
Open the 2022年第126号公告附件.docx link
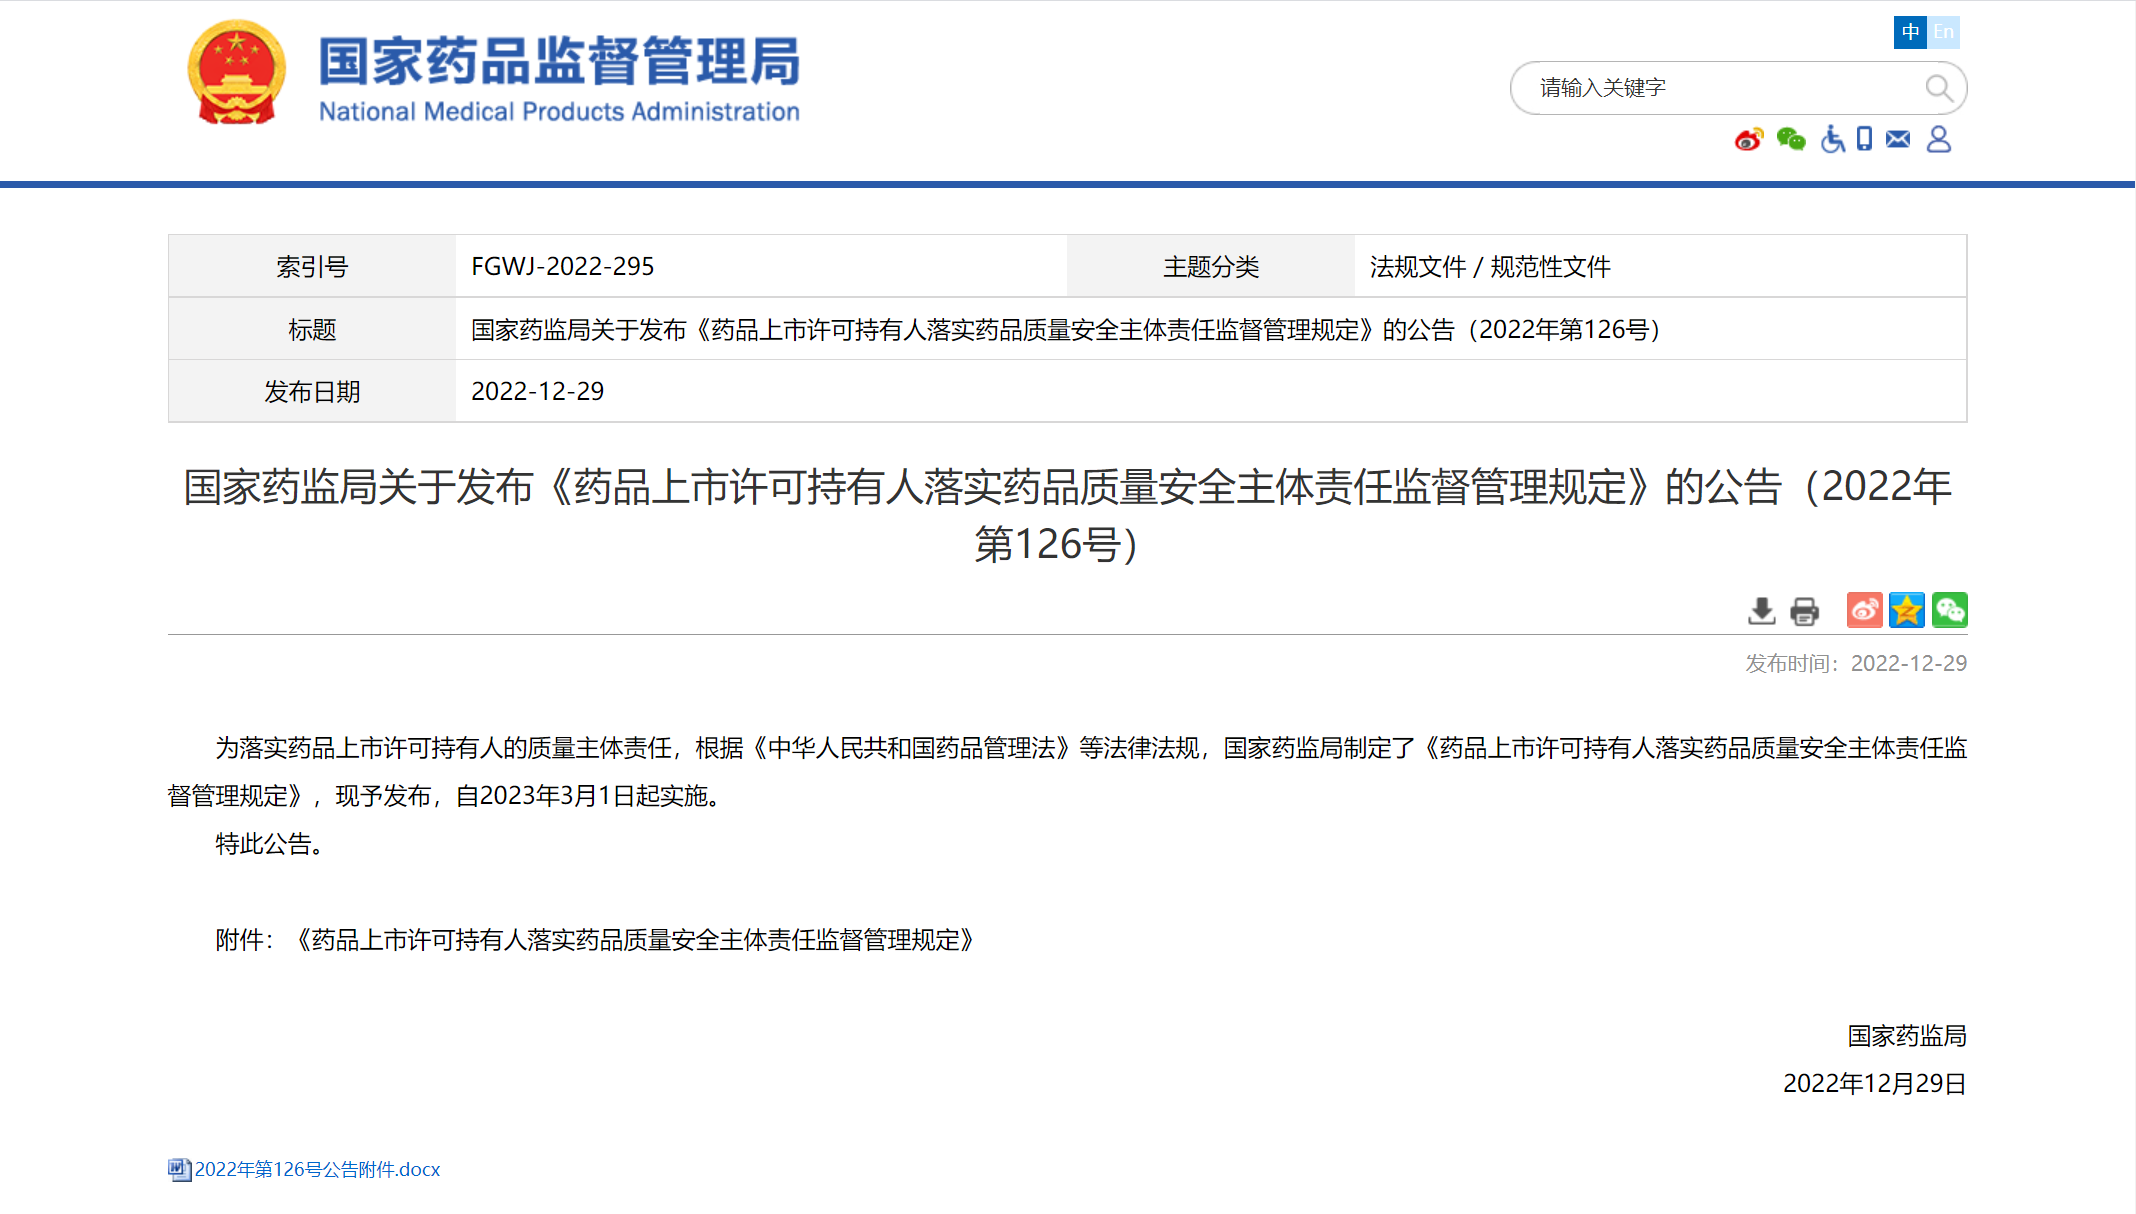tap(317, 1169)
